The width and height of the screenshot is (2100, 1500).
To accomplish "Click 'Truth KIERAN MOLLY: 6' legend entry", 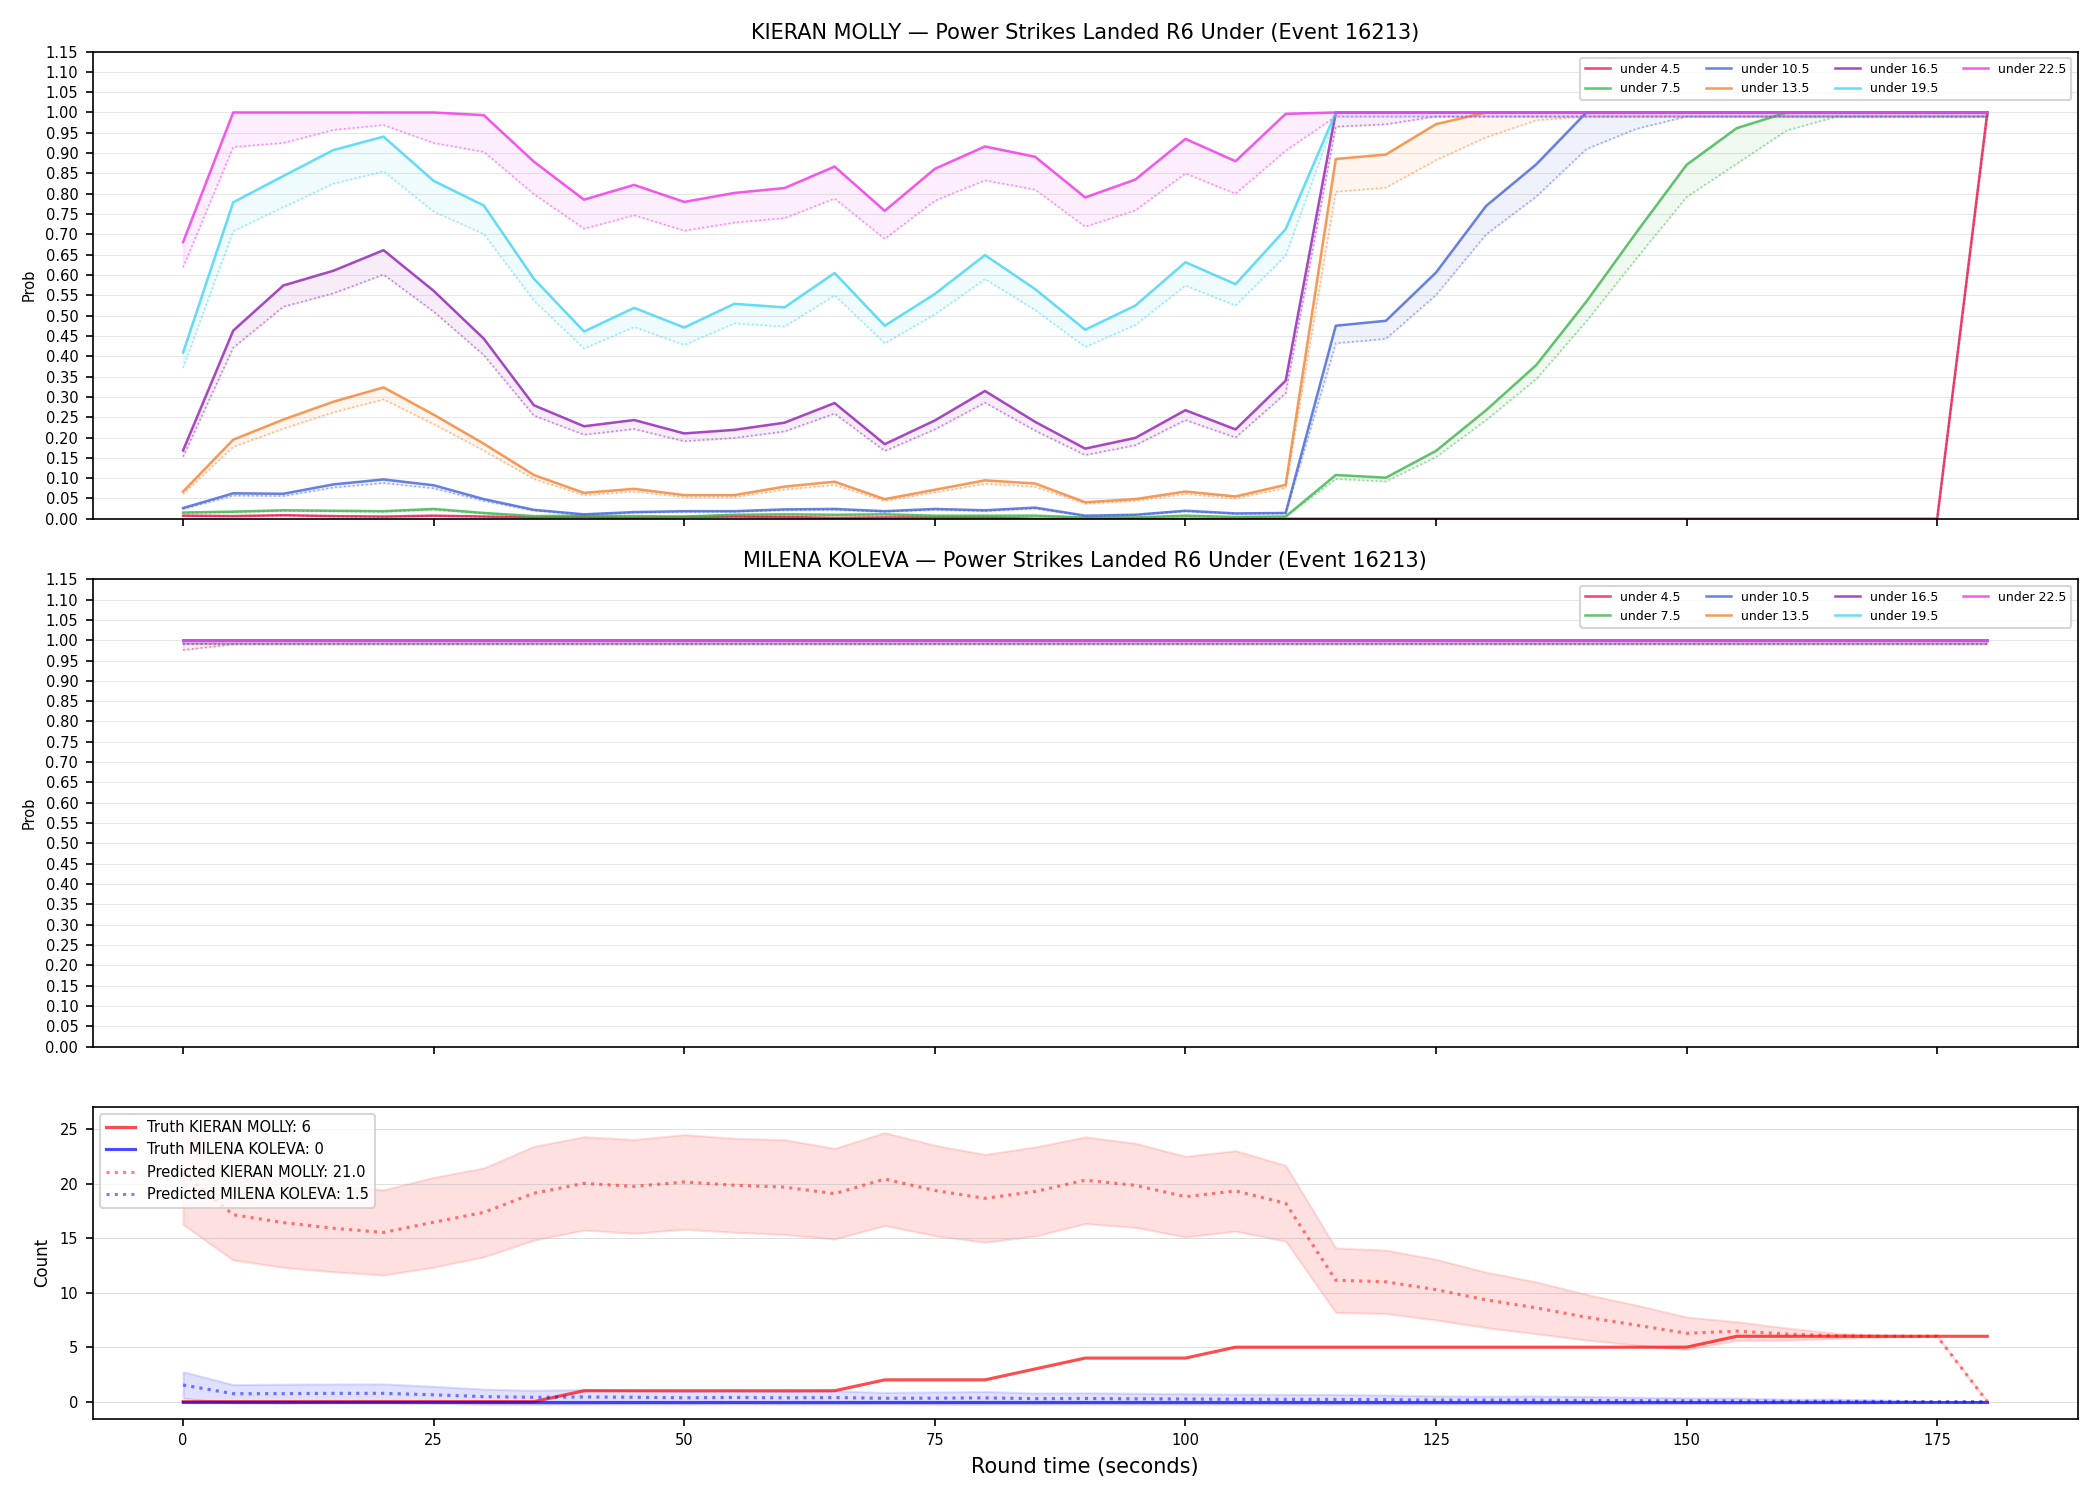I will (208, 1127).
